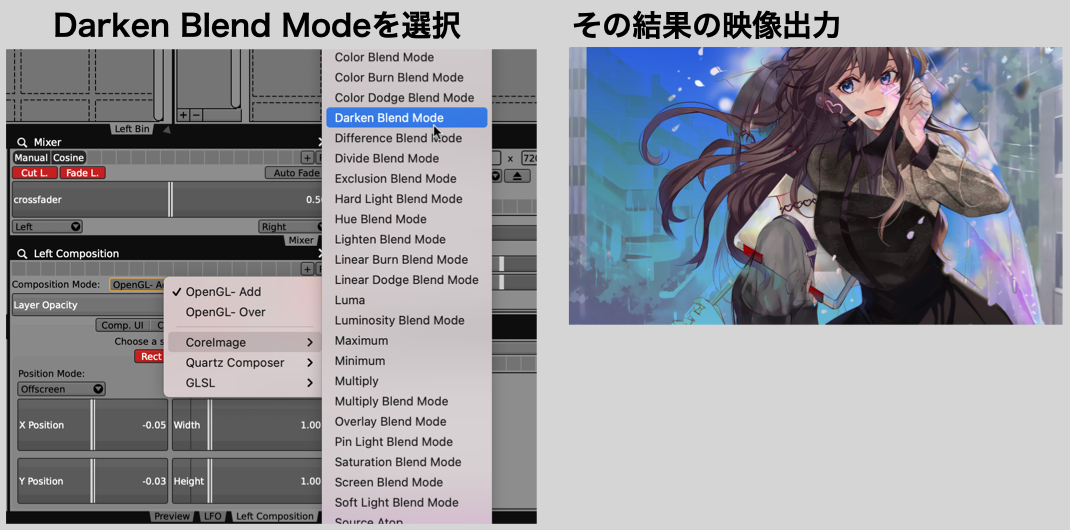1070x530 pixels.
Task: Select Hard Light Blend Mode
Action: click(407, 199)
